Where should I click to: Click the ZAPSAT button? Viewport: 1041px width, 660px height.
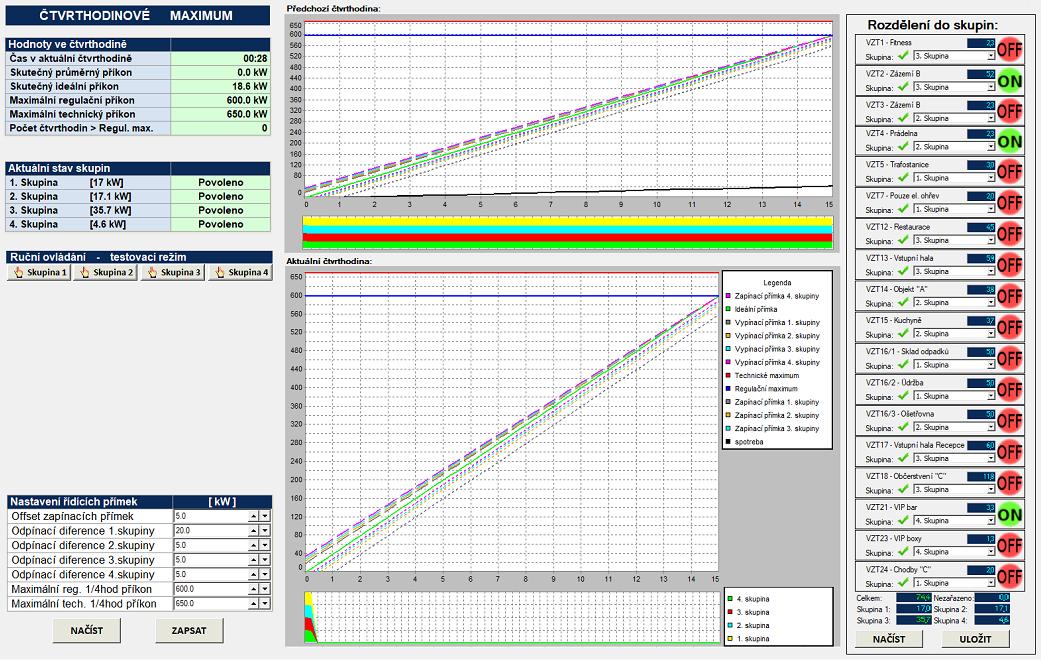[189, 630]
